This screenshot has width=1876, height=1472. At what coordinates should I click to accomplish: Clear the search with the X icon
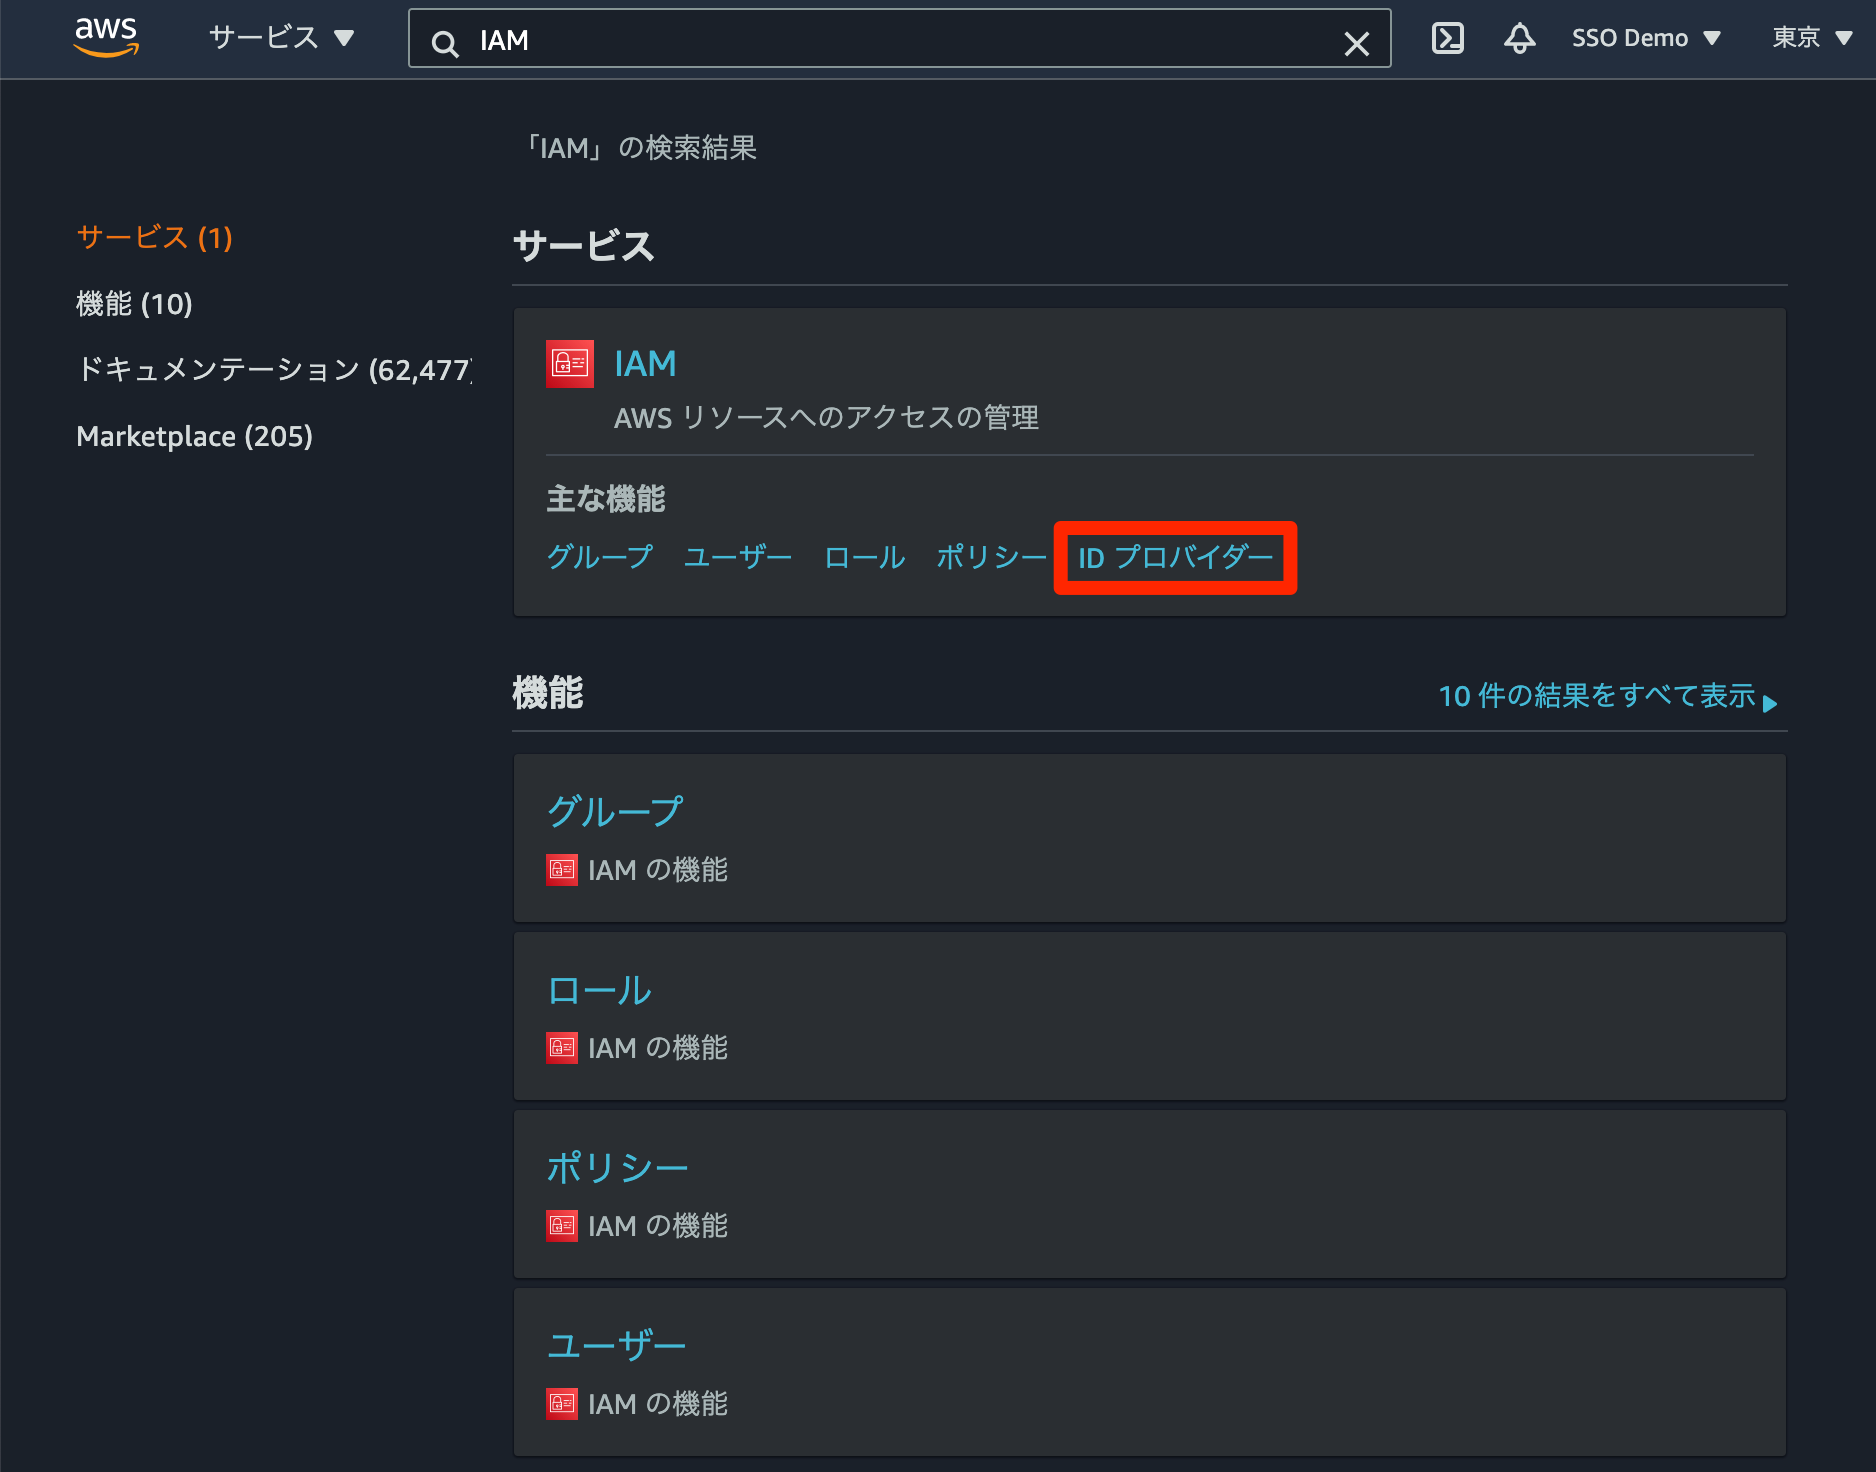(1356, 43)
